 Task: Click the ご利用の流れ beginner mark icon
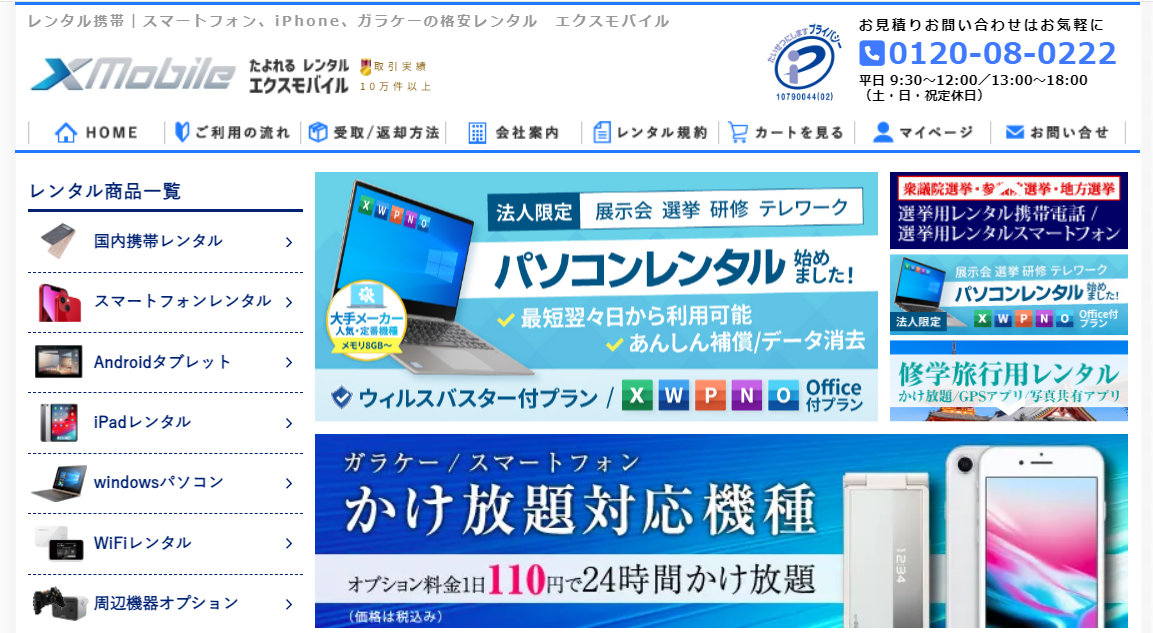coord(182,132)
